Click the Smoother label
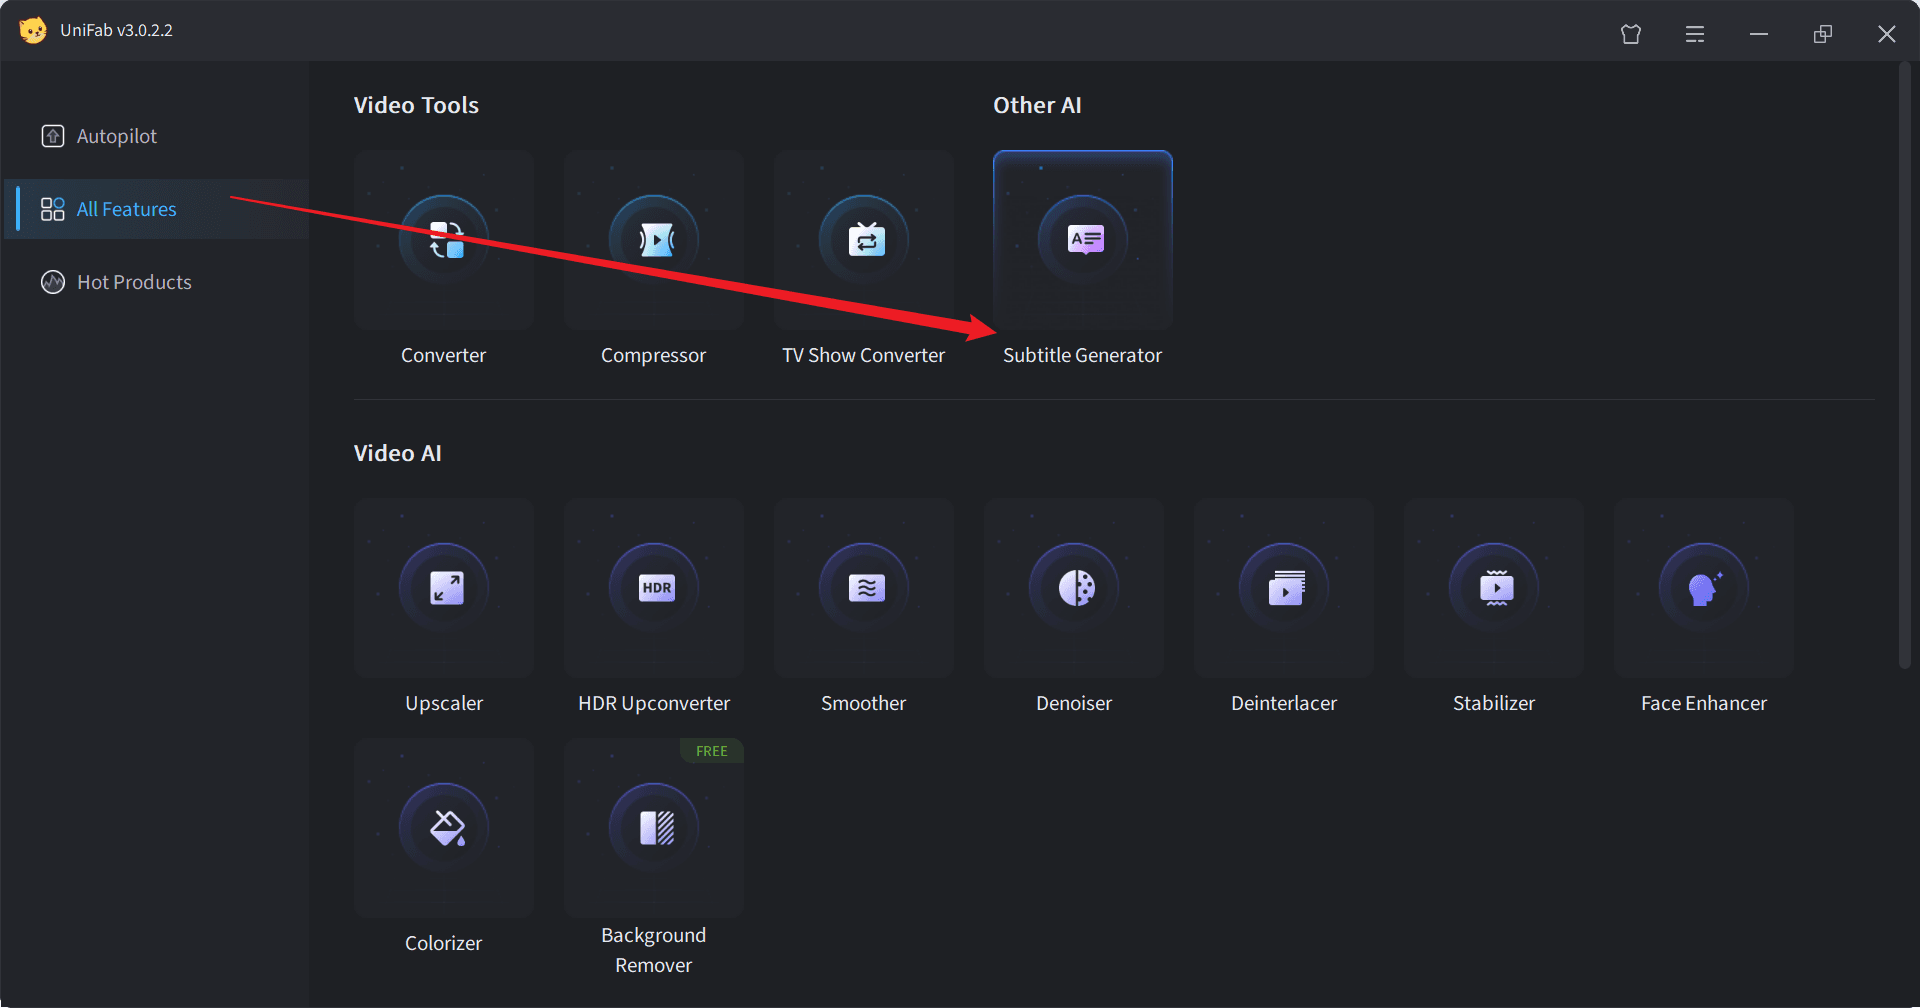The image size is (1920, 1008). 863,703
